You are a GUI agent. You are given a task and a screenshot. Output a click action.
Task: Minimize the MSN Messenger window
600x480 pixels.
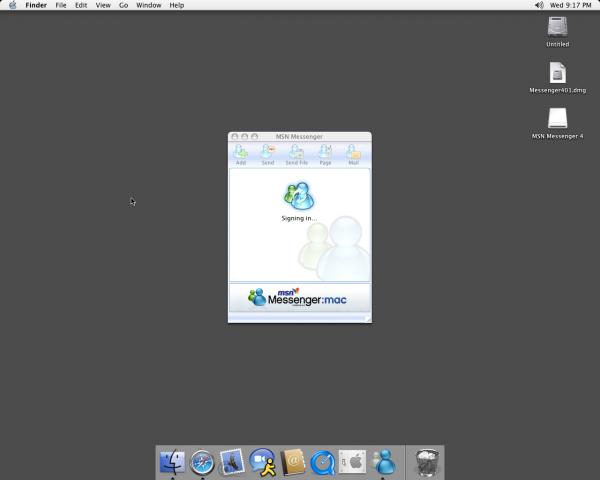click(245, 137)
